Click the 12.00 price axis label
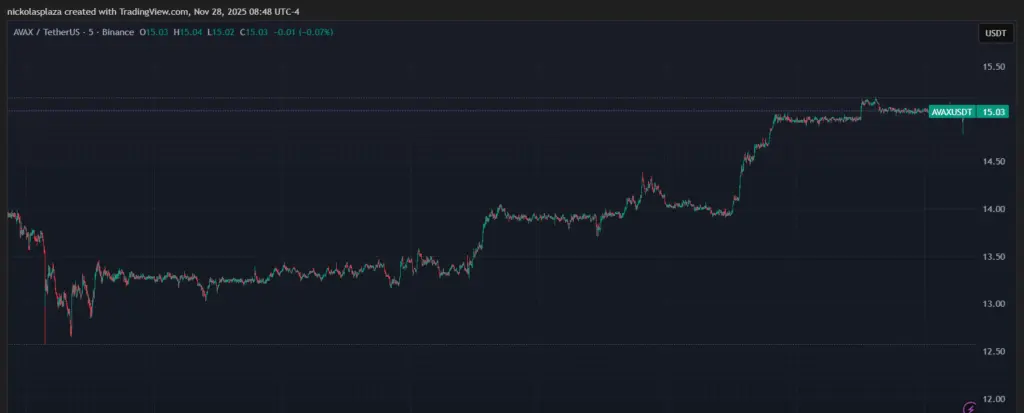Image resolution: width=1024 pixels, height=413 pixels. coord(993,399)
